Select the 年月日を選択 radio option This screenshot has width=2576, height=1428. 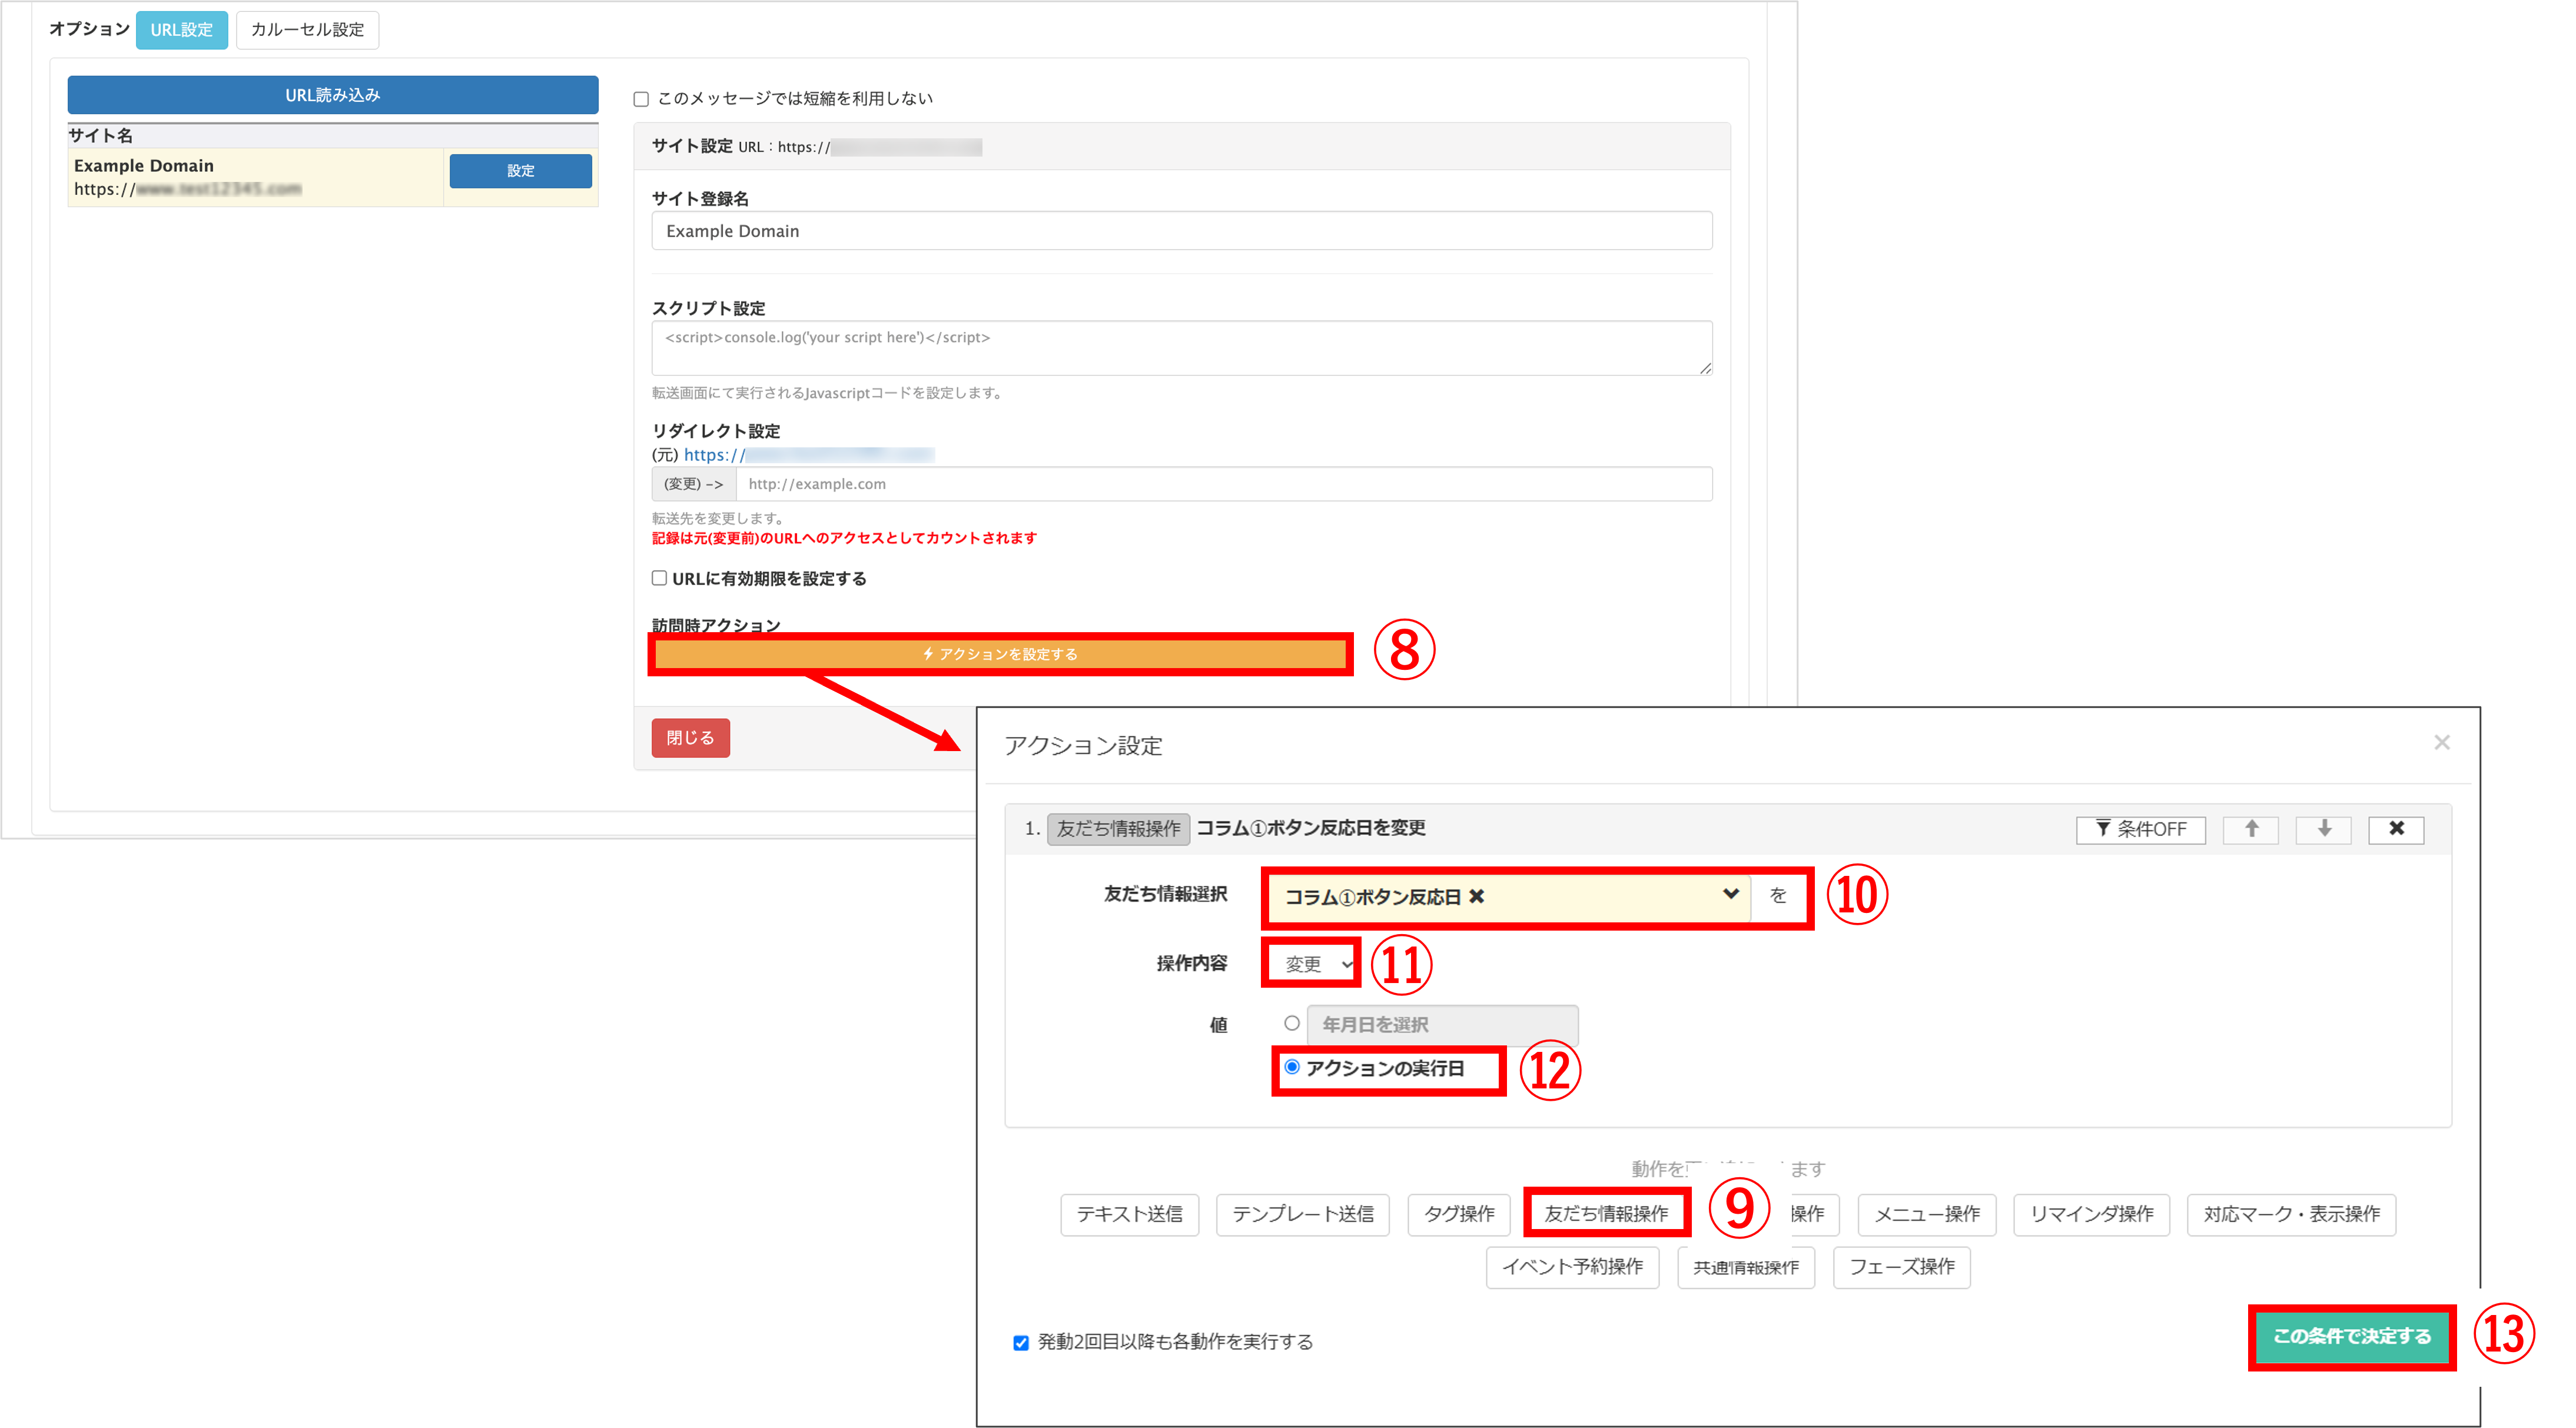point(1292,1023)
